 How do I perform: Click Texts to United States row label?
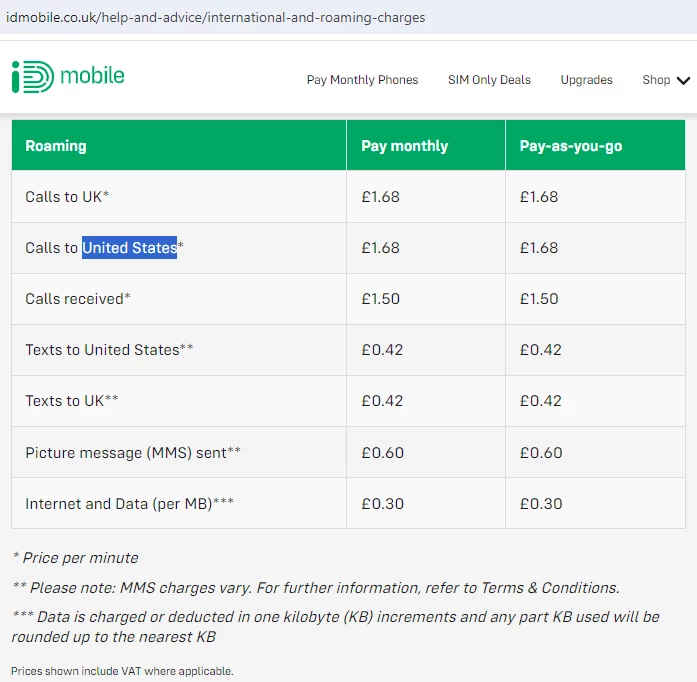[109, 350]
